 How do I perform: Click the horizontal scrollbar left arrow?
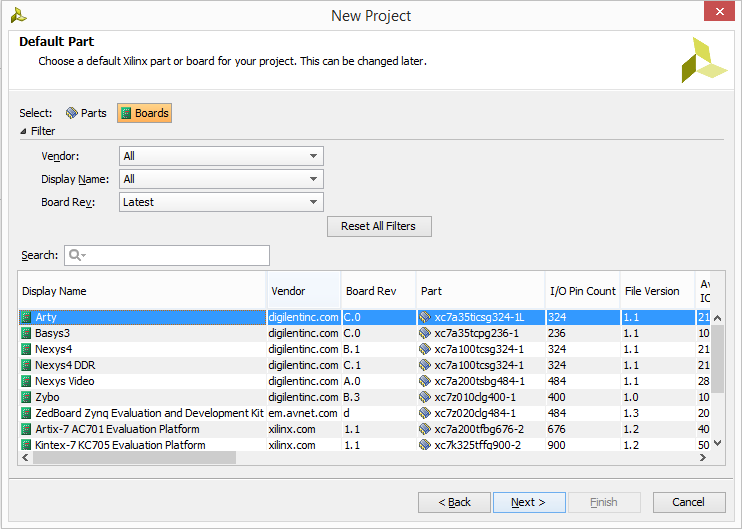click(x=25, y=458)
